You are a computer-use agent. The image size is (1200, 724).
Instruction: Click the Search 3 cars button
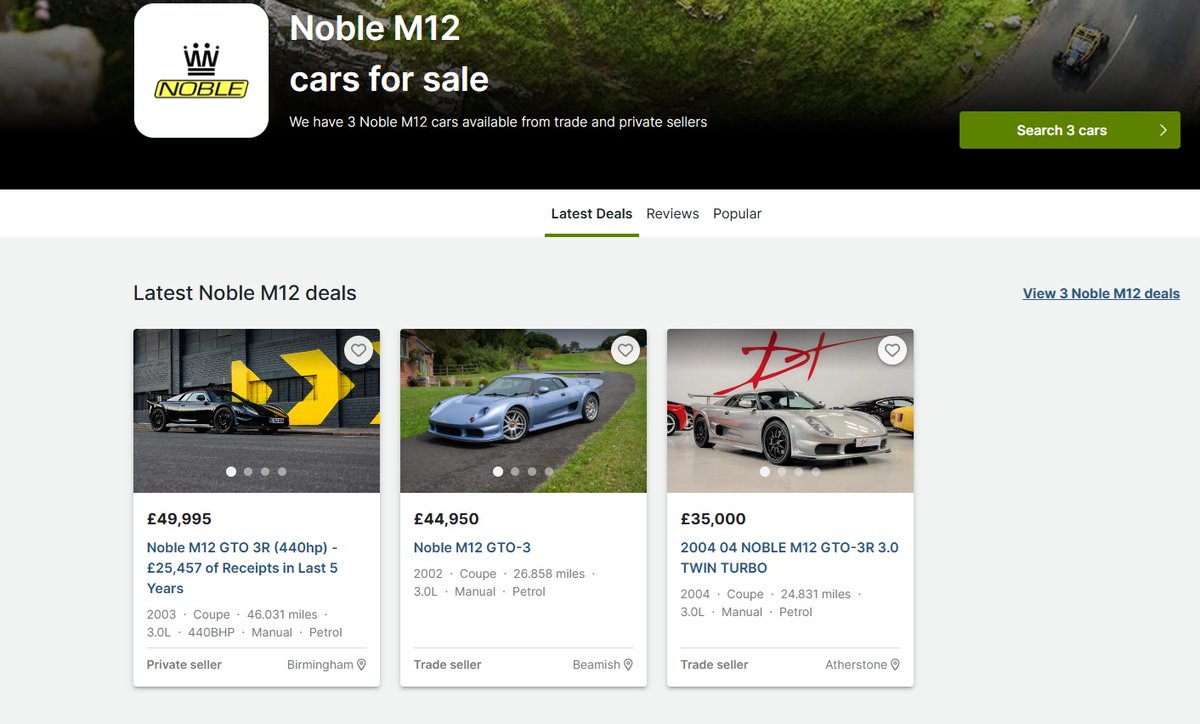[x=1070, y=130]
